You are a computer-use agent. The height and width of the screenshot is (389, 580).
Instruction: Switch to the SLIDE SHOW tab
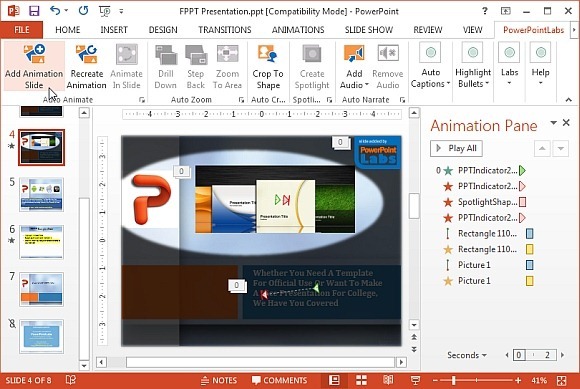(x=369, y=30)
